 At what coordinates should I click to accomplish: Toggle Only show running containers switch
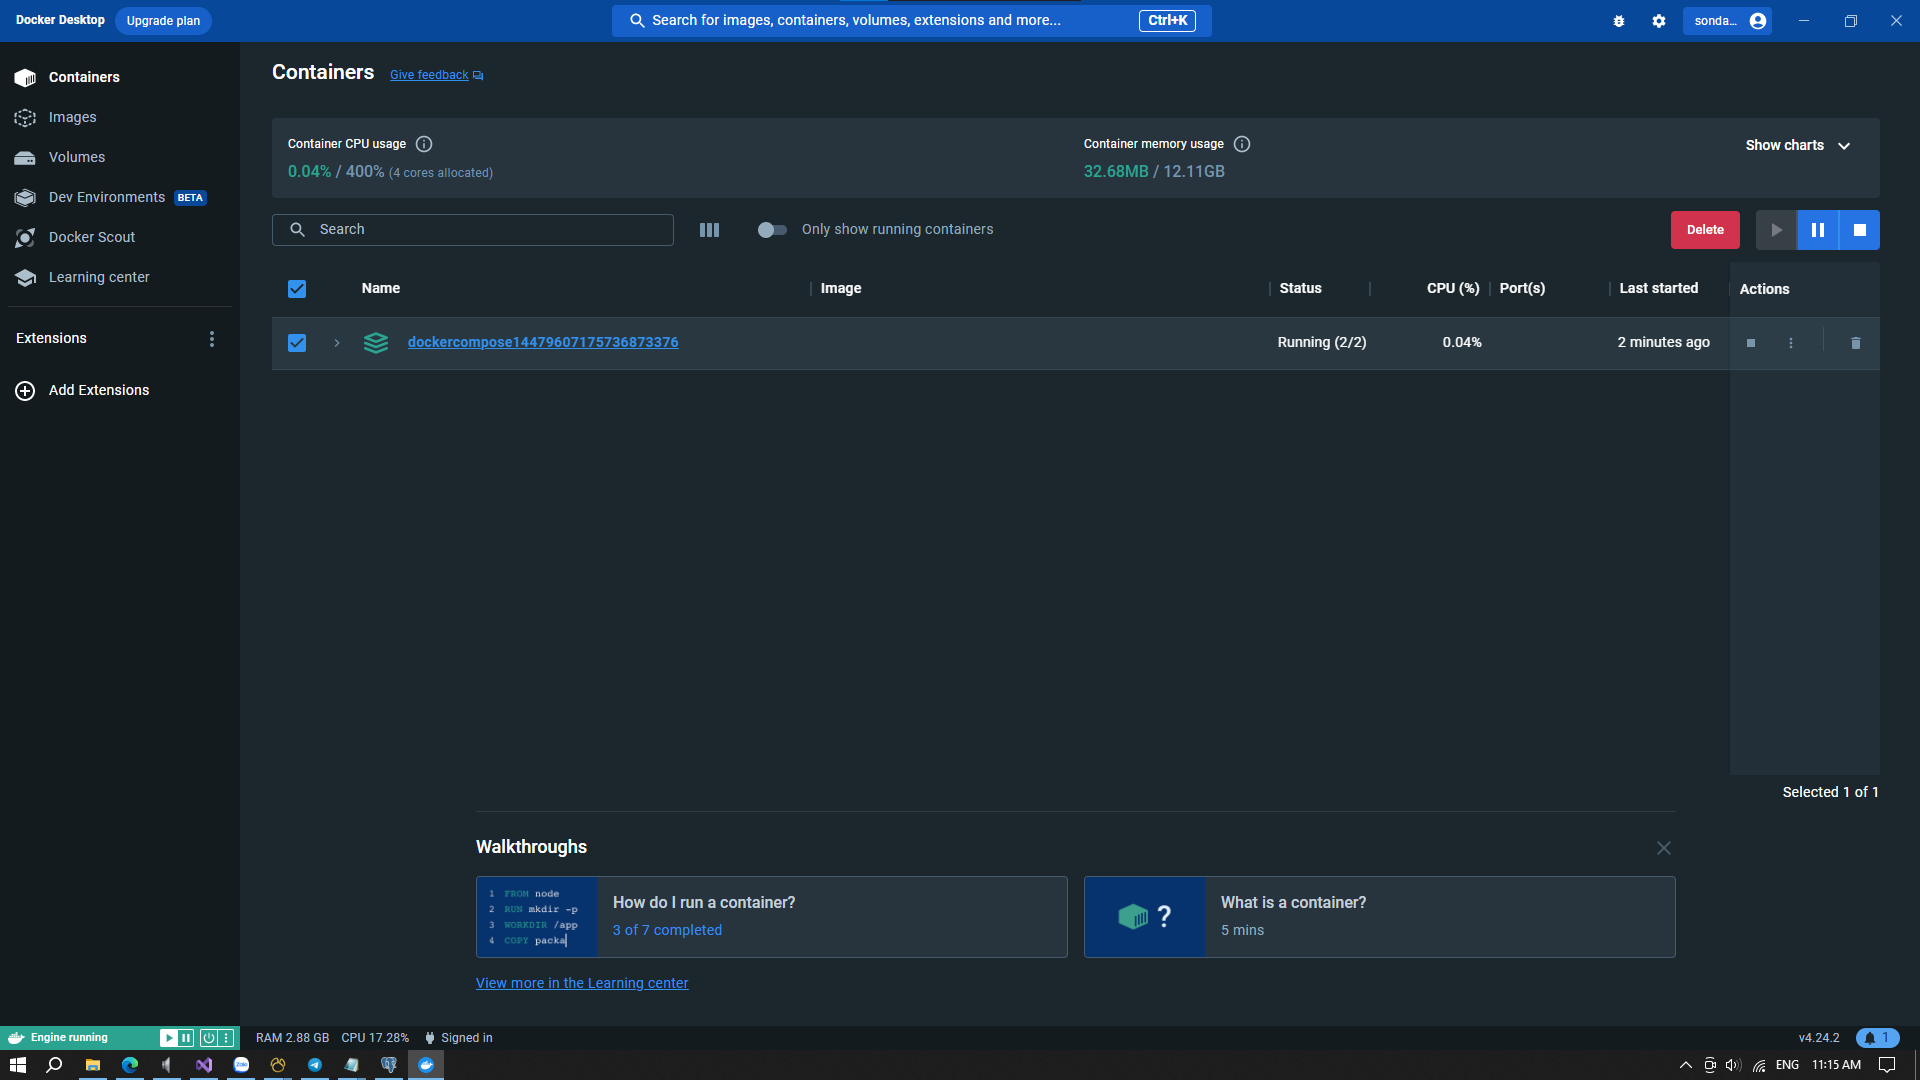[771, 230]
